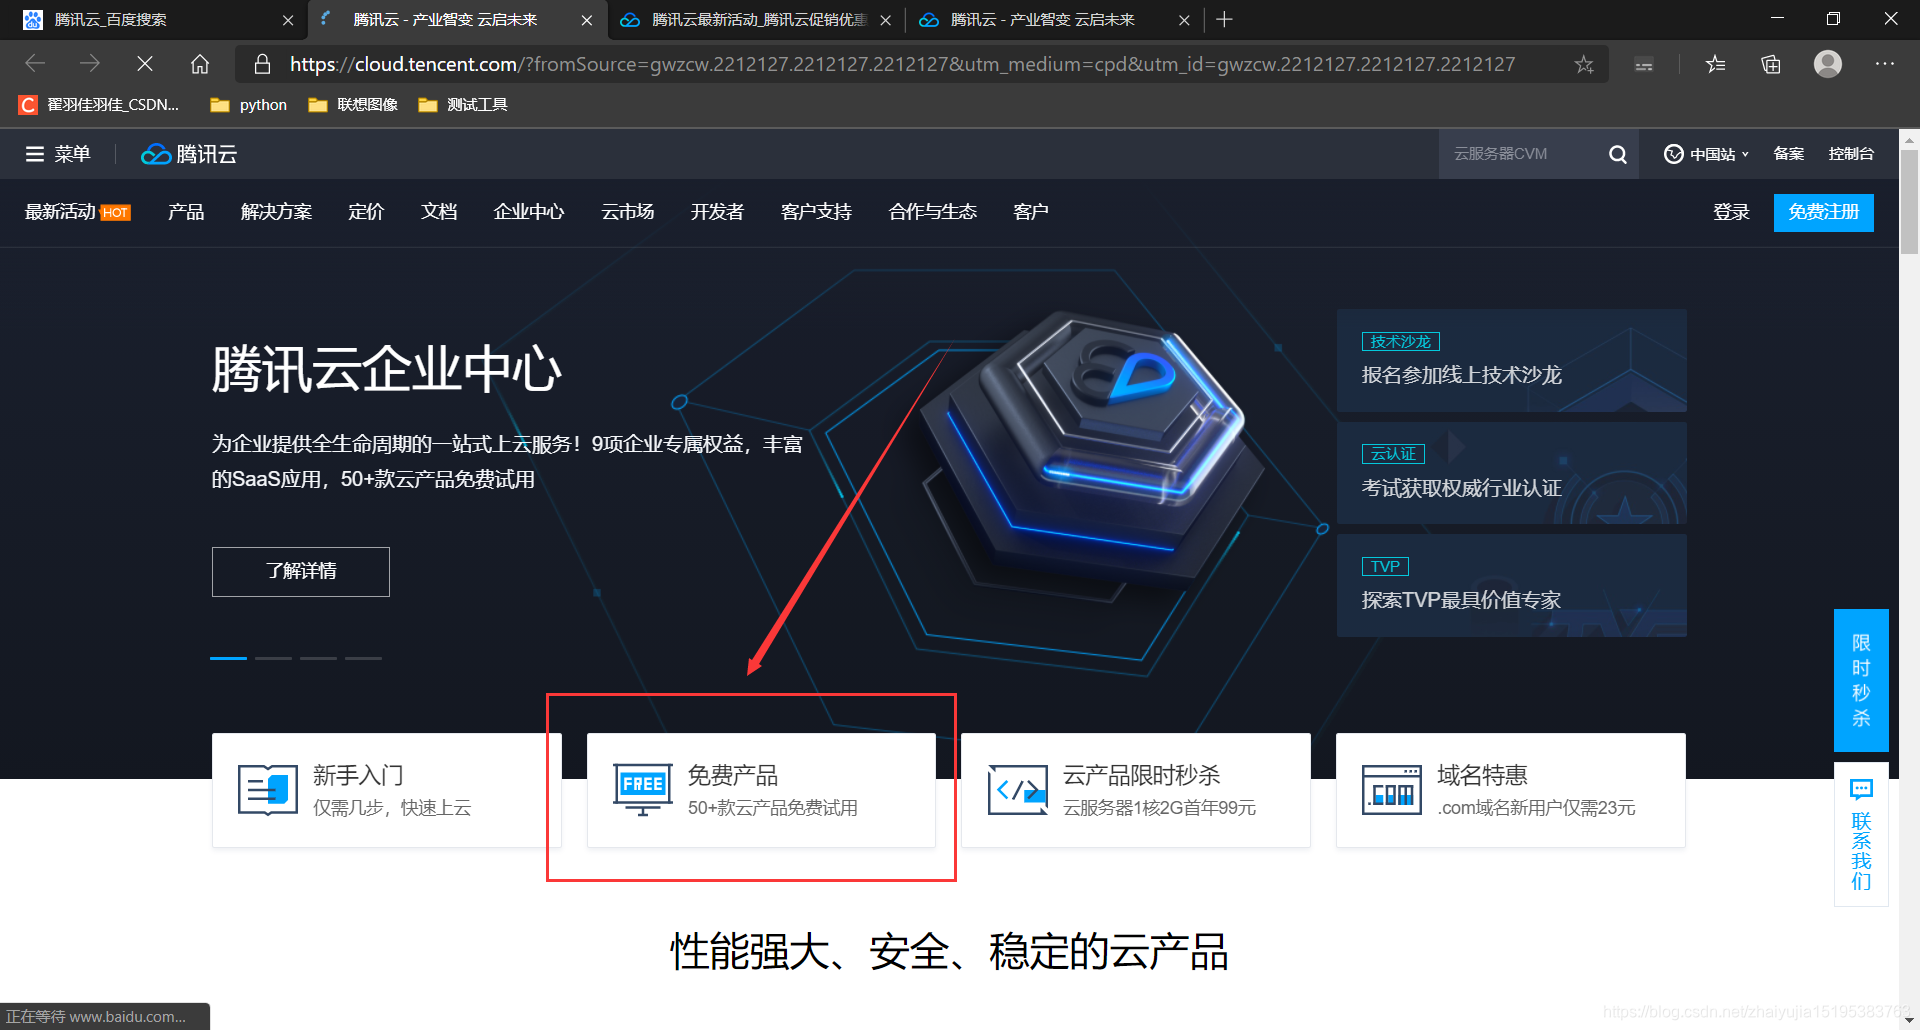Image resolution: width=1920 pixels, height=1030 pixels.
Task: Open the 企业中心 menu
Action: point(529,212)
